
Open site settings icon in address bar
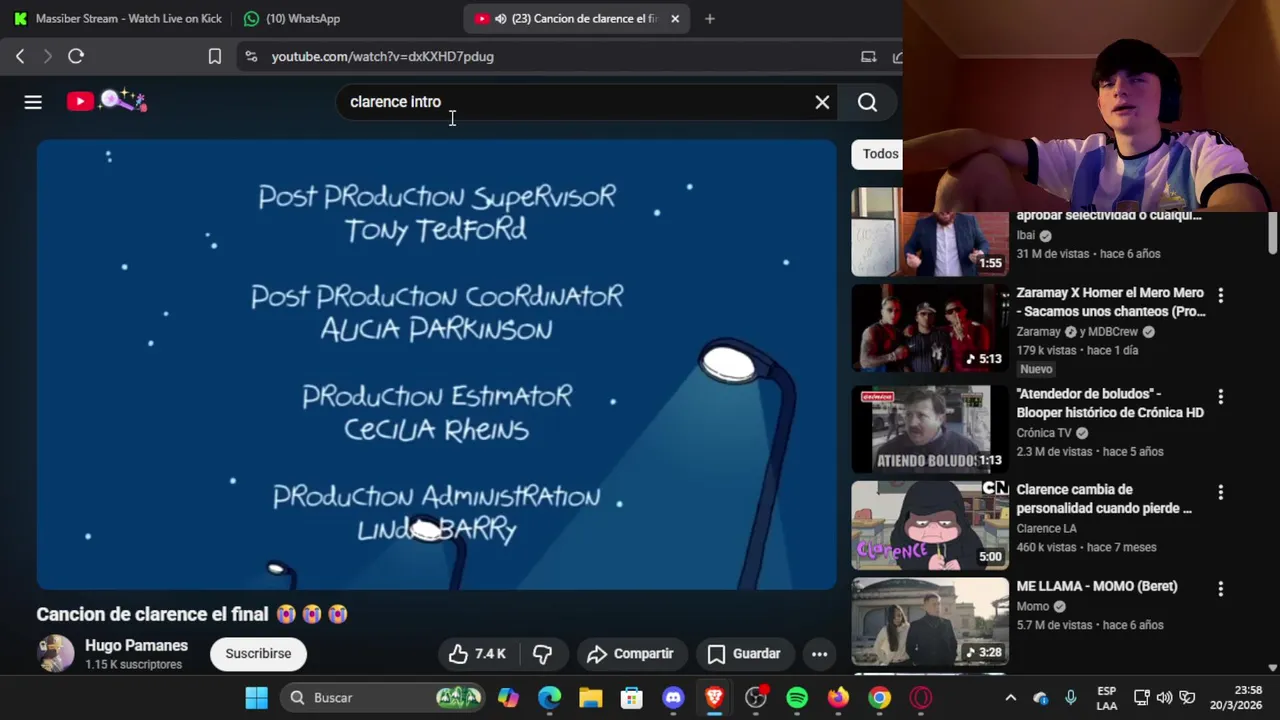[251, 57]
